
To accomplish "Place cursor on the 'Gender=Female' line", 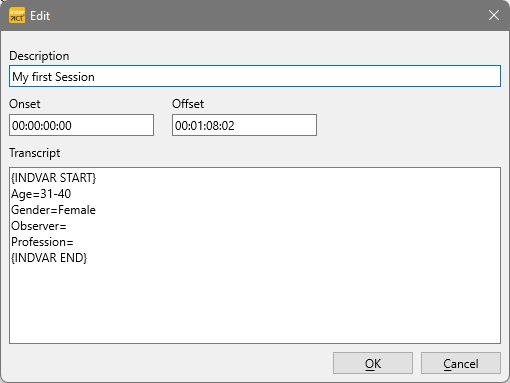I will point(53,210).
